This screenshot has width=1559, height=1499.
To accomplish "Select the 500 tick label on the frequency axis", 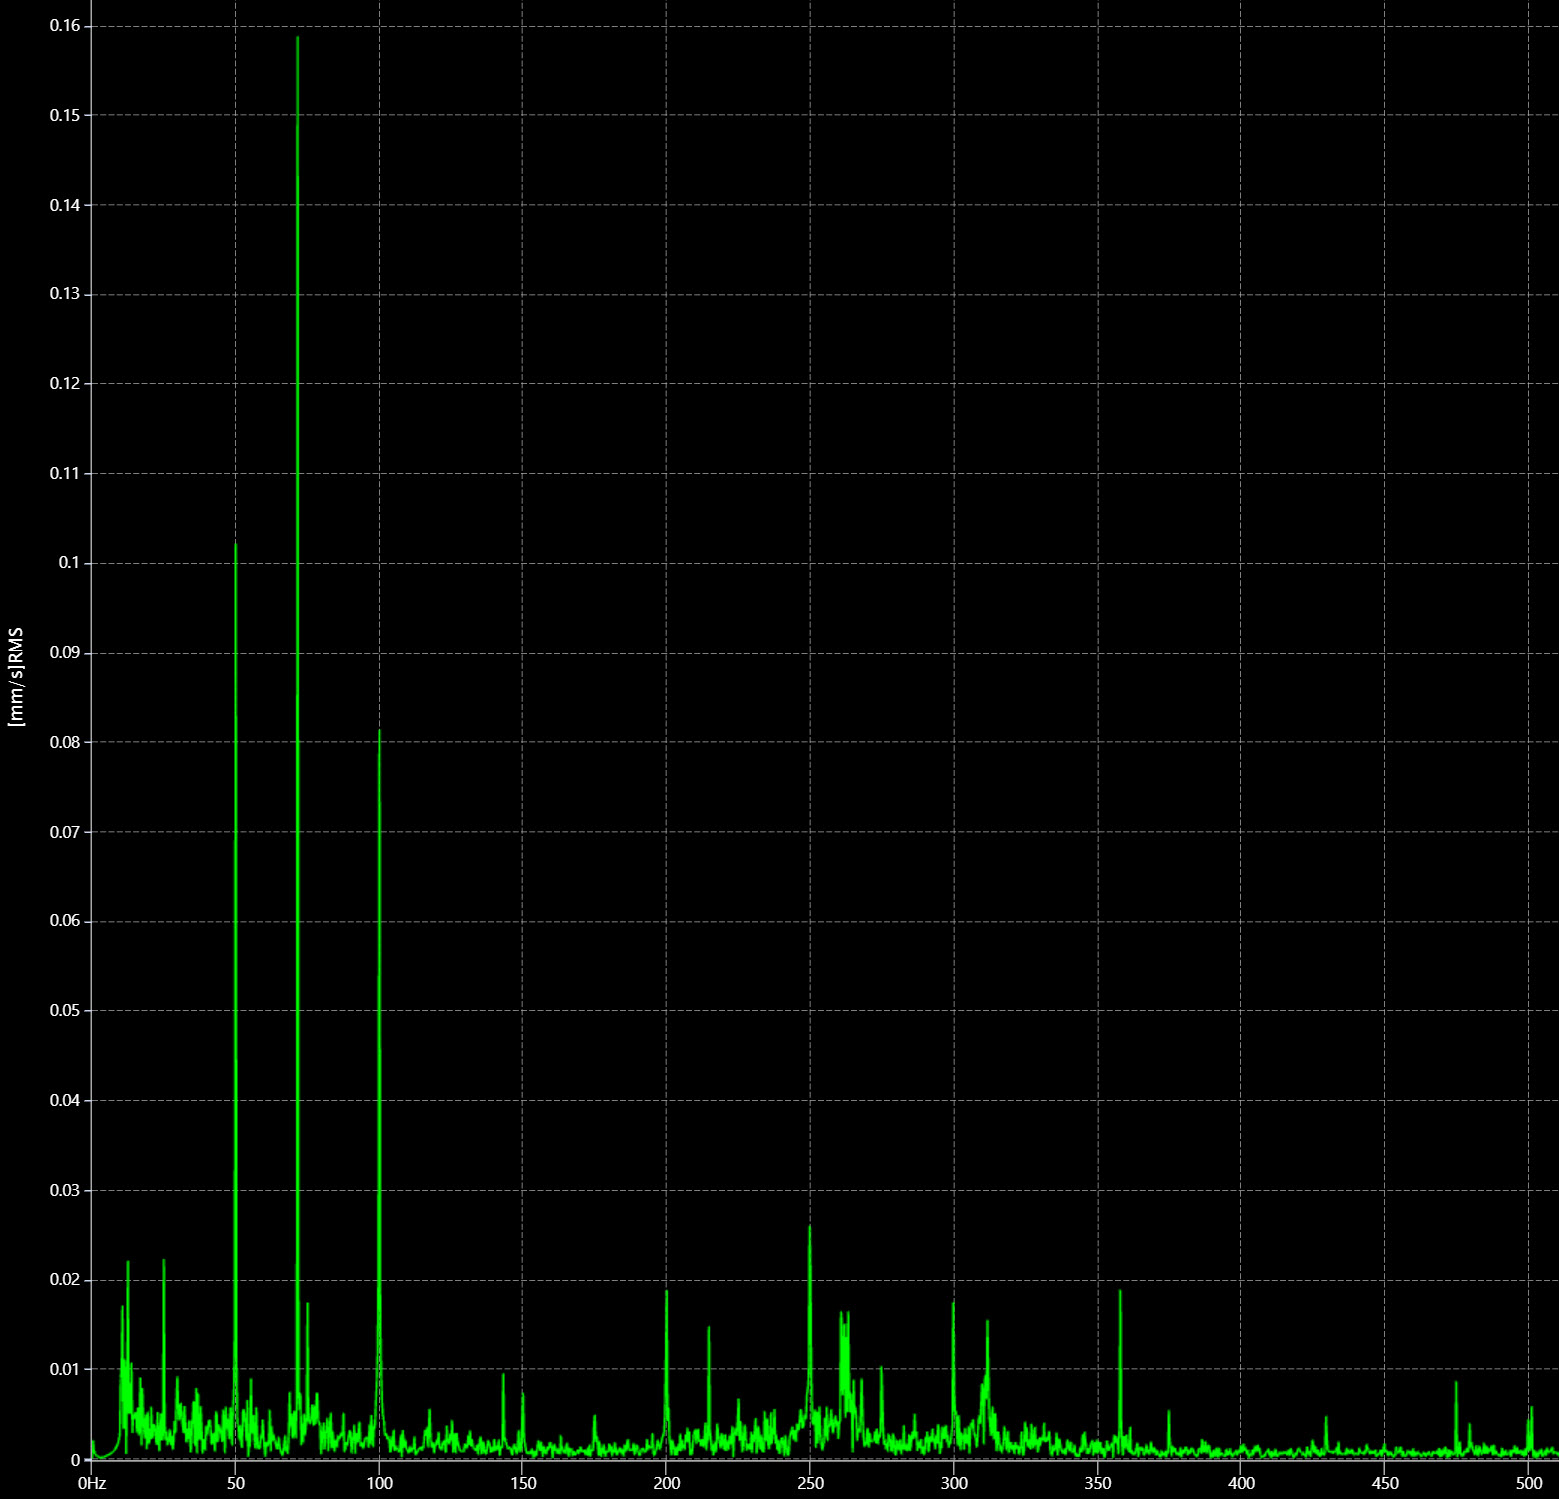I will 1531,1482.
